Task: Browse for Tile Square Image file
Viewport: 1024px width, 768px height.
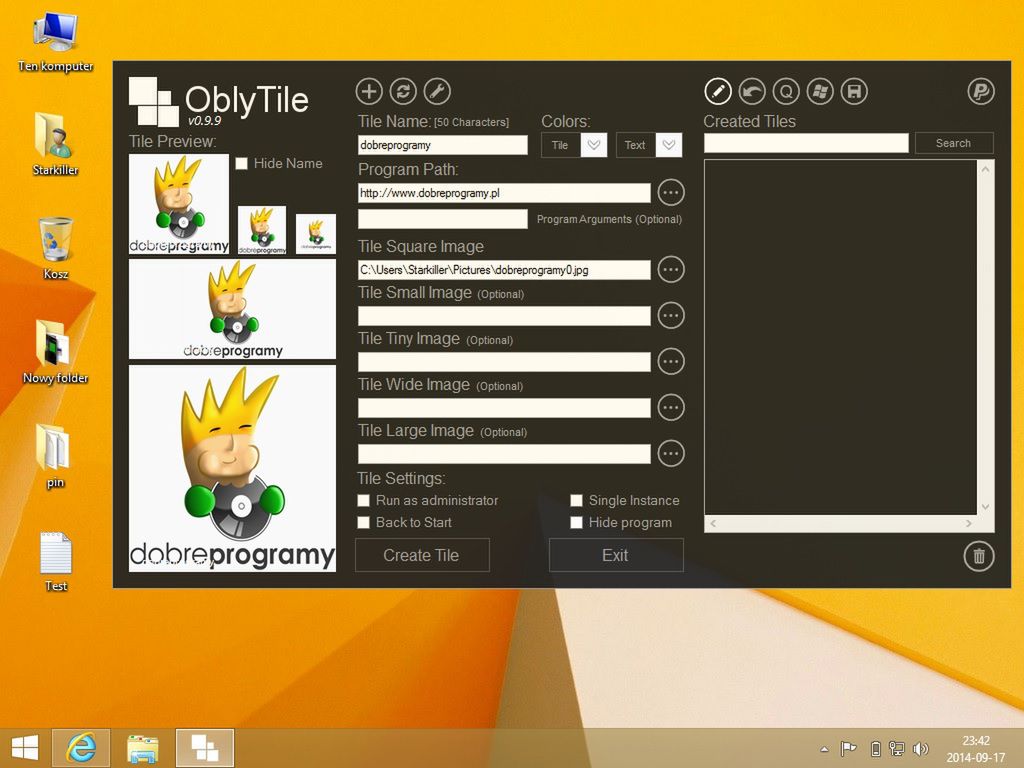Action: point(671,269)
